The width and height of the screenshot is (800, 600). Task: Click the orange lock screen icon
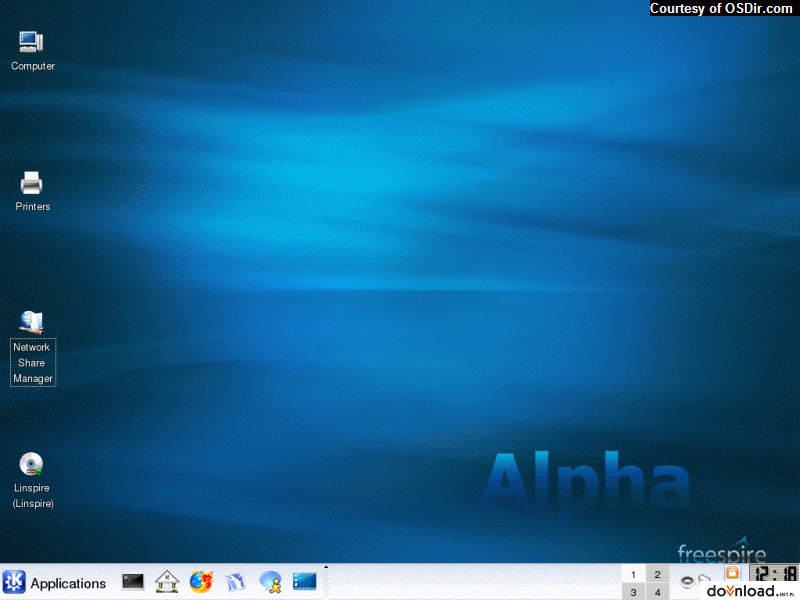click(732, 572)
